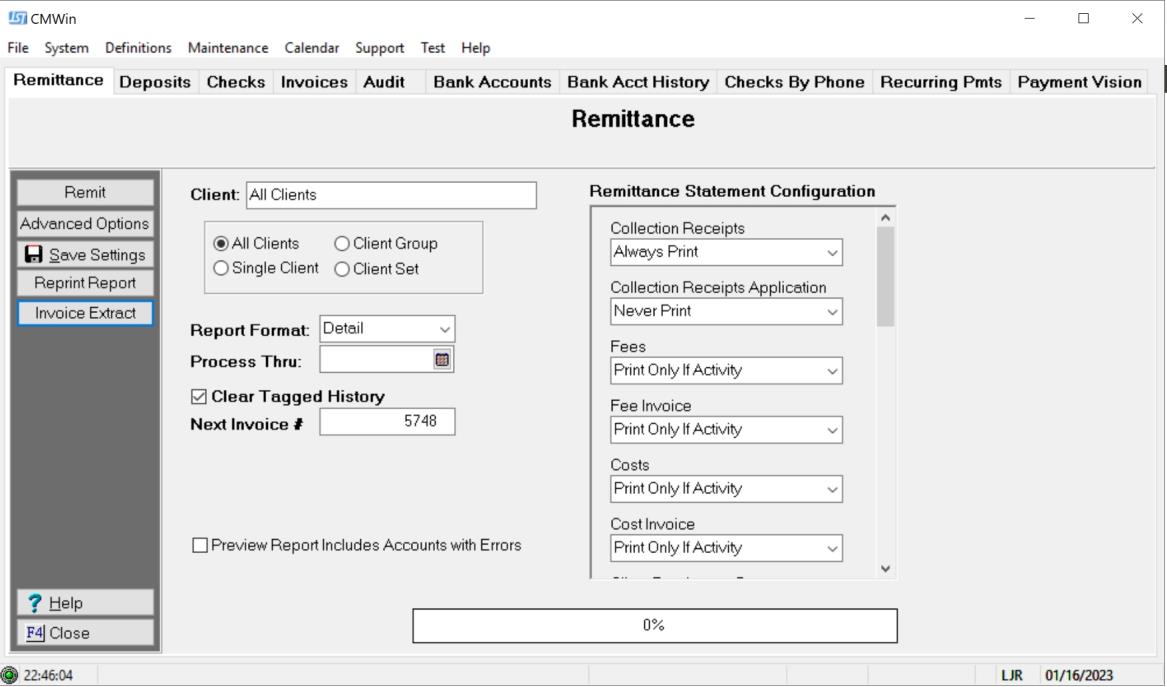Image resolution: width=1167 pixels, height=687 pixels.
Task: Select the Single Client radio button
Action: (x=222, y=267)
